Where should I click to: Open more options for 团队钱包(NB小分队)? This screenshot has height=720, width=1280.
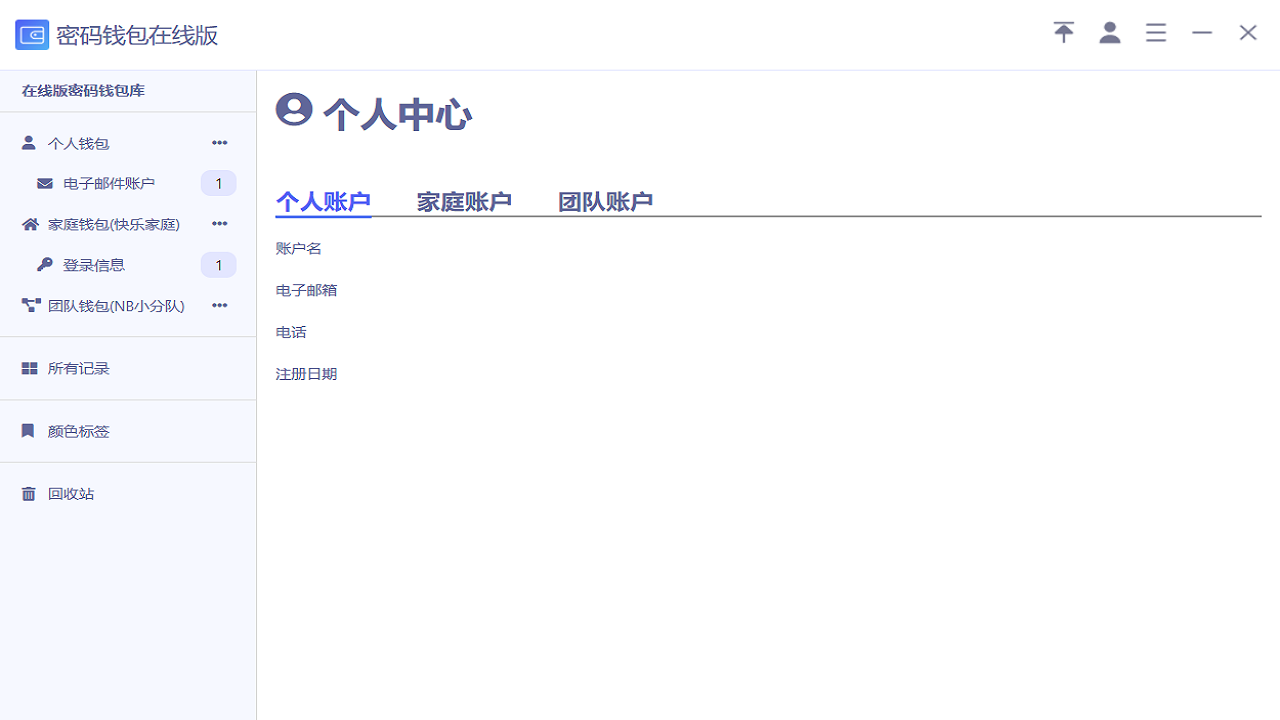220,306
